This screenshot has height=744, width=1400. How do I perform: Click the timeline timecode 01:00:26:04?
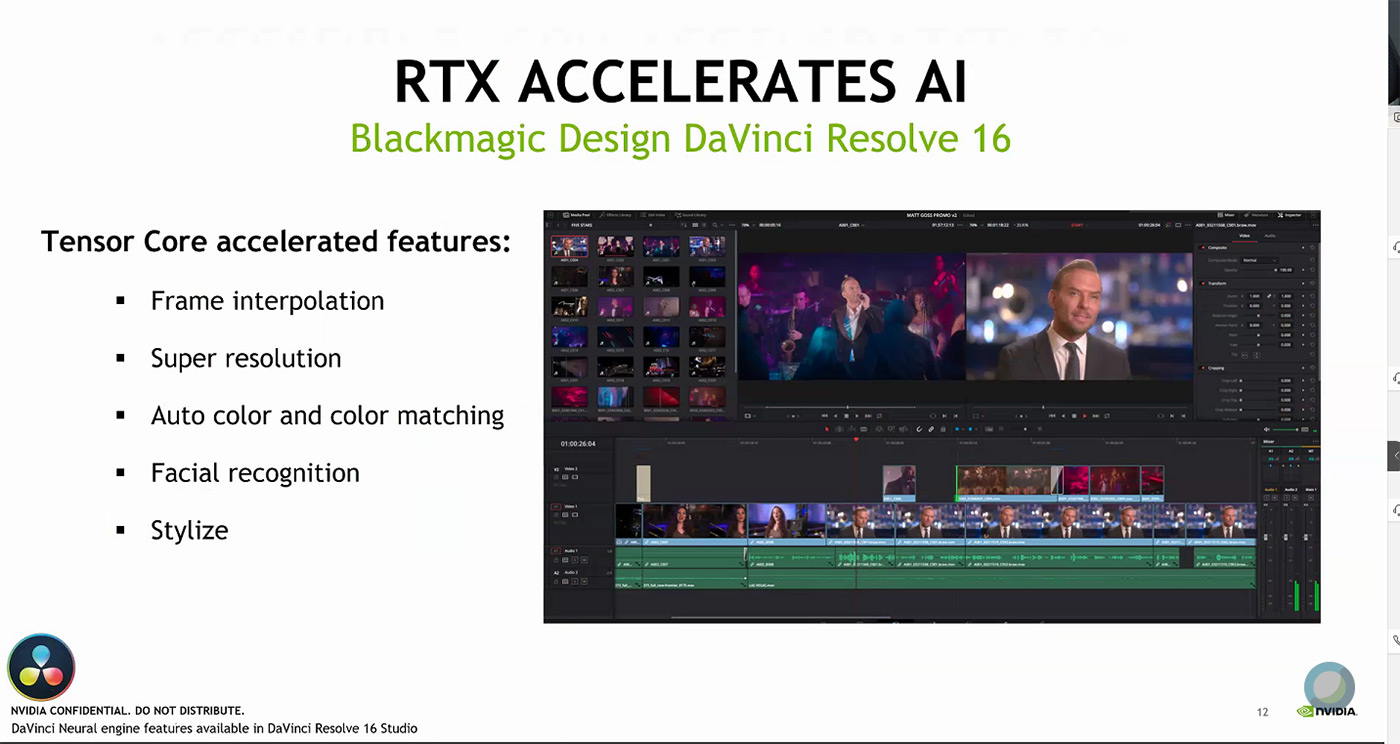coord(578,444)
